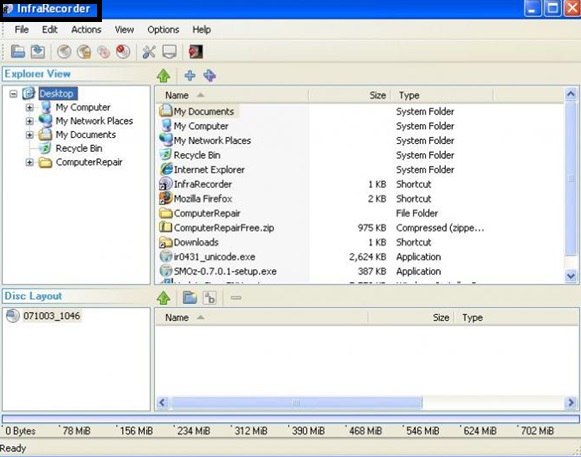Screen dimensions: 581x457
Task: Click the device/drive toolbar icon
Action: [169, 52]
